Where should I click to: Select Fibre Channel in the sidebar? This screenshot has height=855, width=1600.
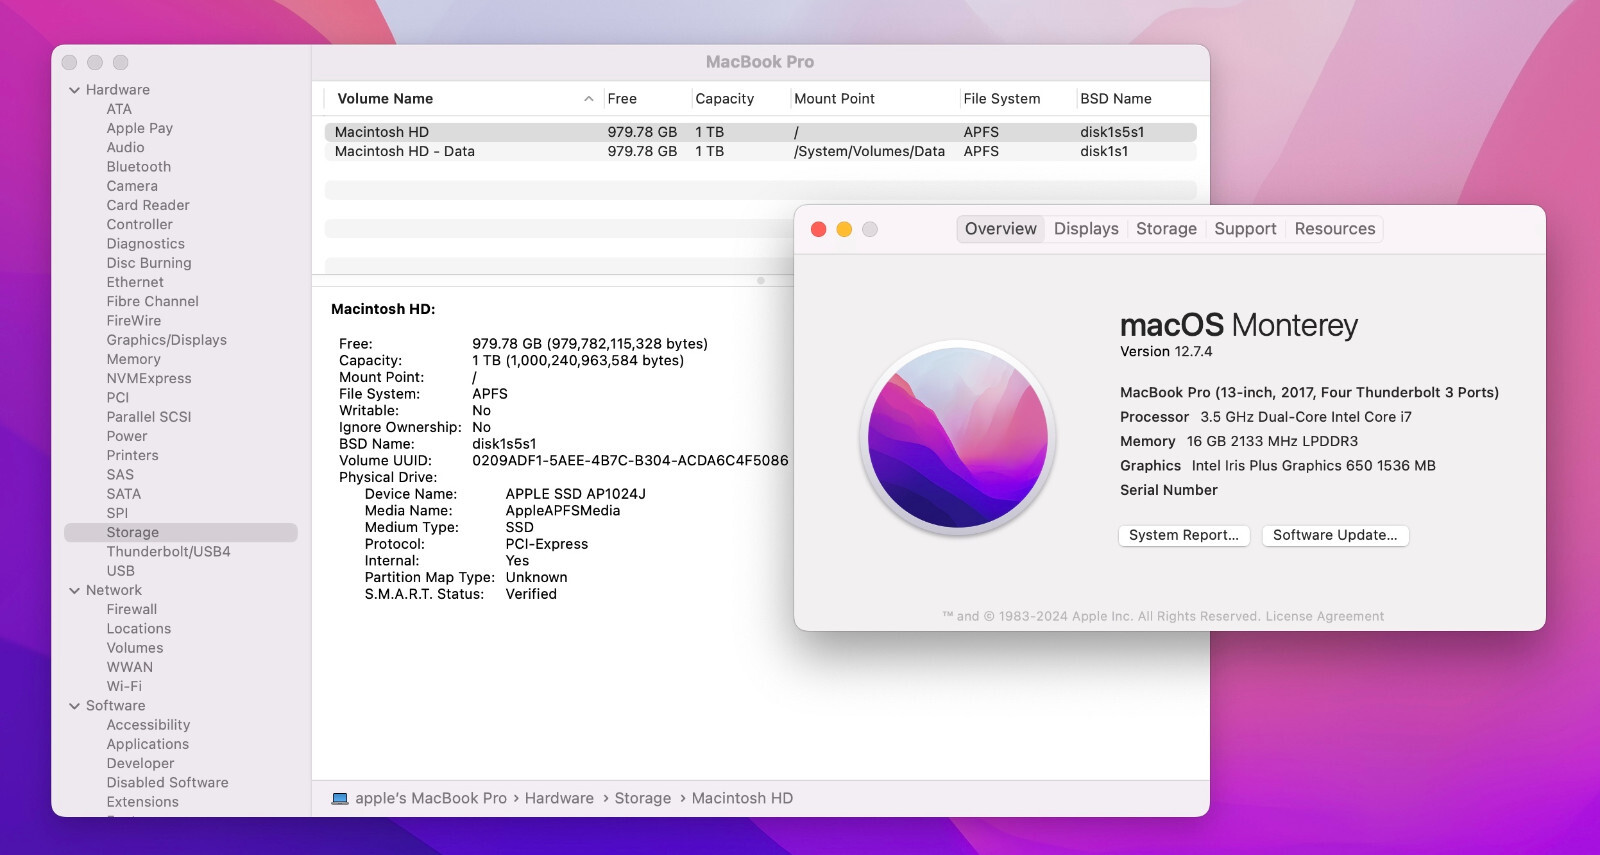[153, 301]
